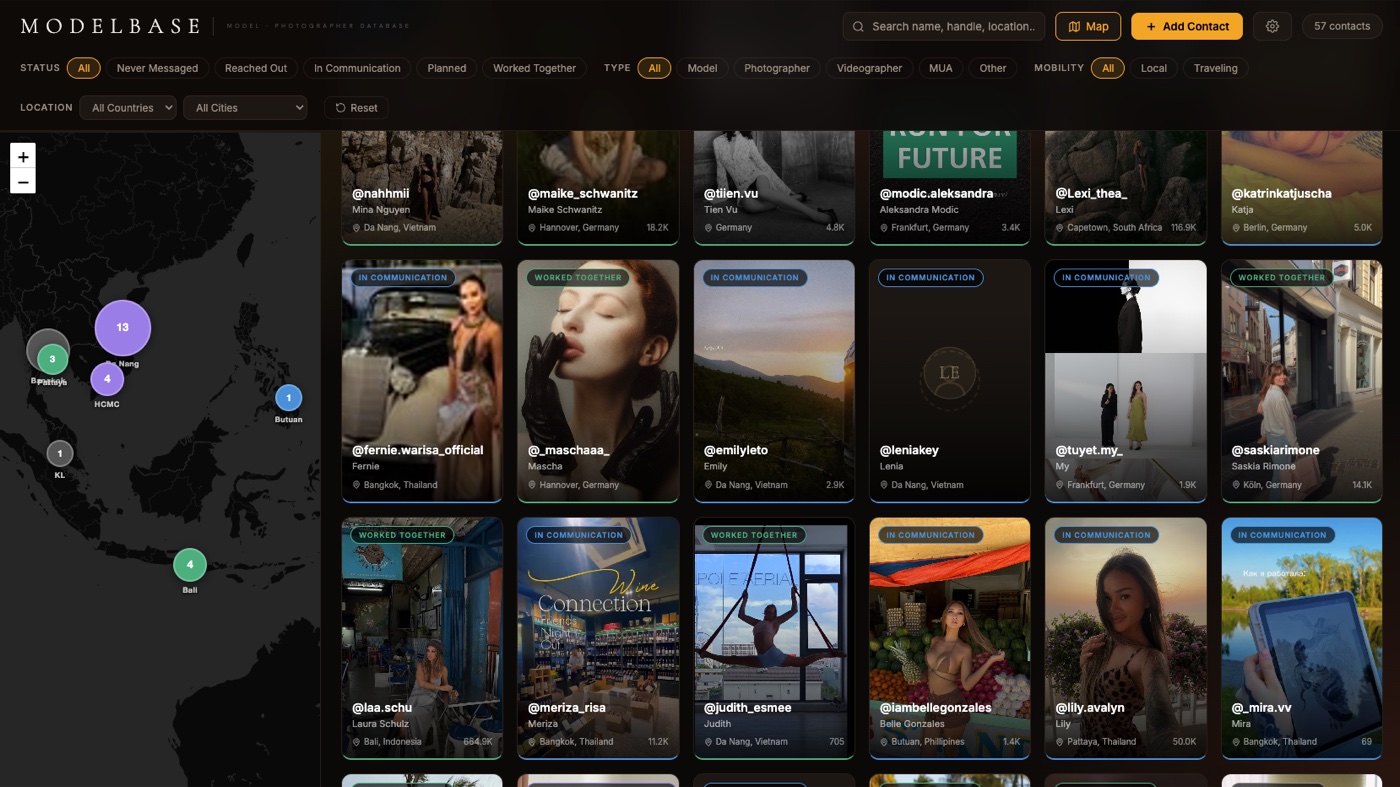
Task: Click the Butuan, Phillipines location text
Action: coord(928,742)
